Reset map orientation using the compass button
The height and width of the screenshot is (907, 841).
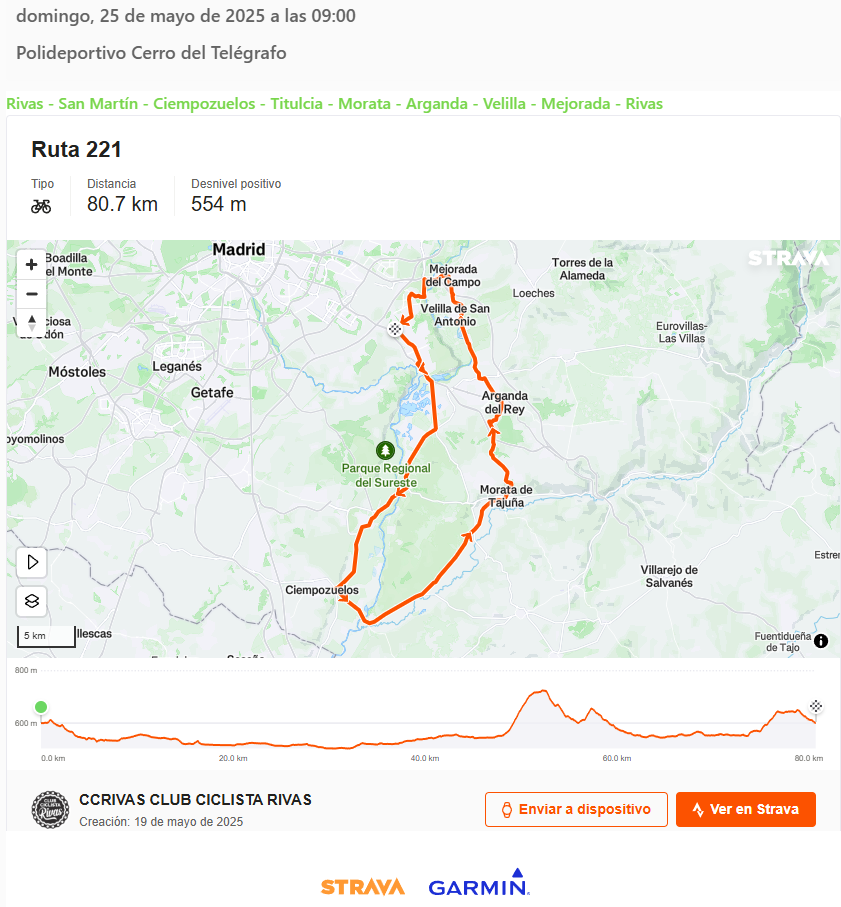32,323
